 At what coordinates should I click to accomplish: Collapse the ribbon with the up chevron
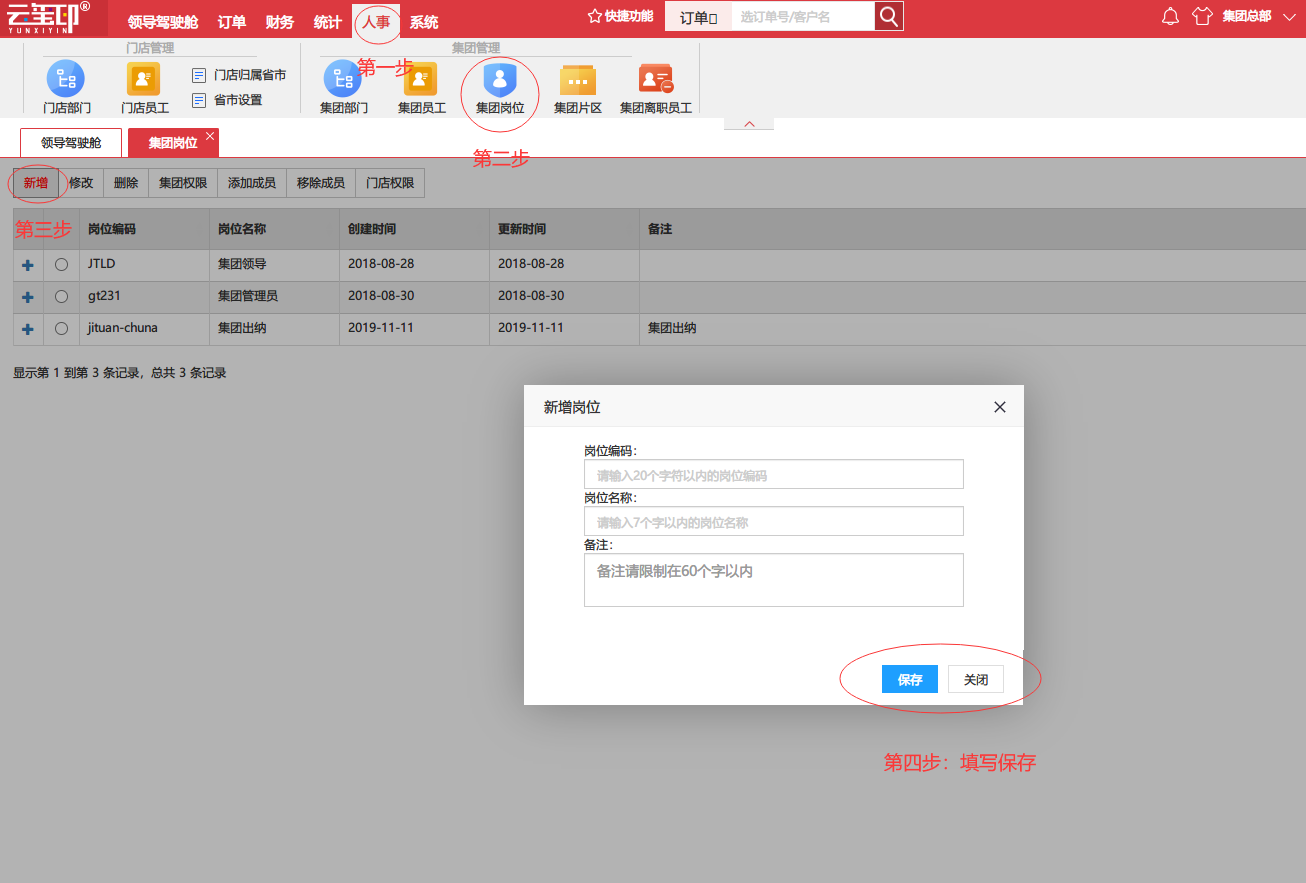click(749, 124)
